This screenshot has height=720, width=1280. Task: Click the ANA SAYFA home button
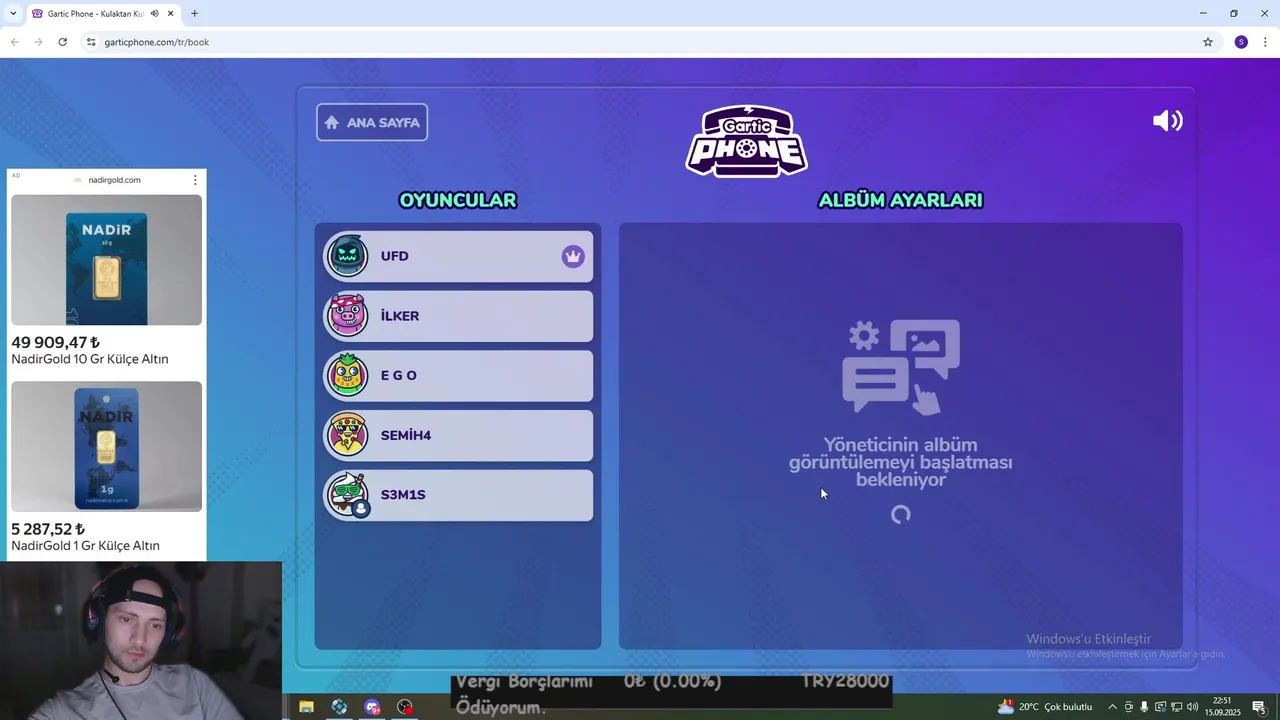click(x=372, y=122)
